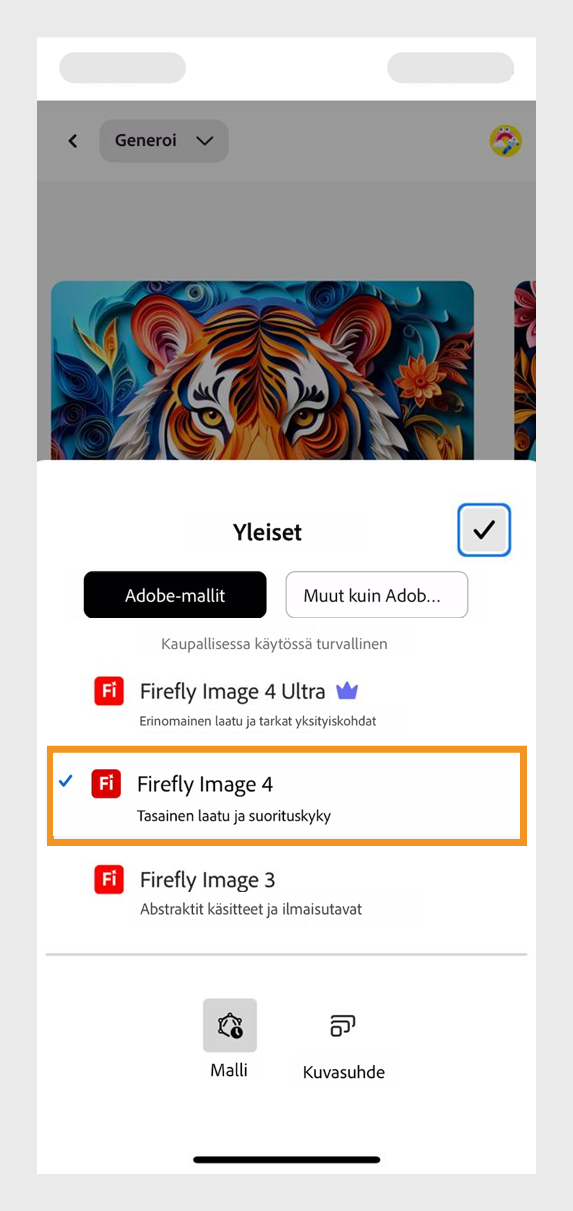
Task: Confirm selection with the checkmark button
Action: point(484,530)
